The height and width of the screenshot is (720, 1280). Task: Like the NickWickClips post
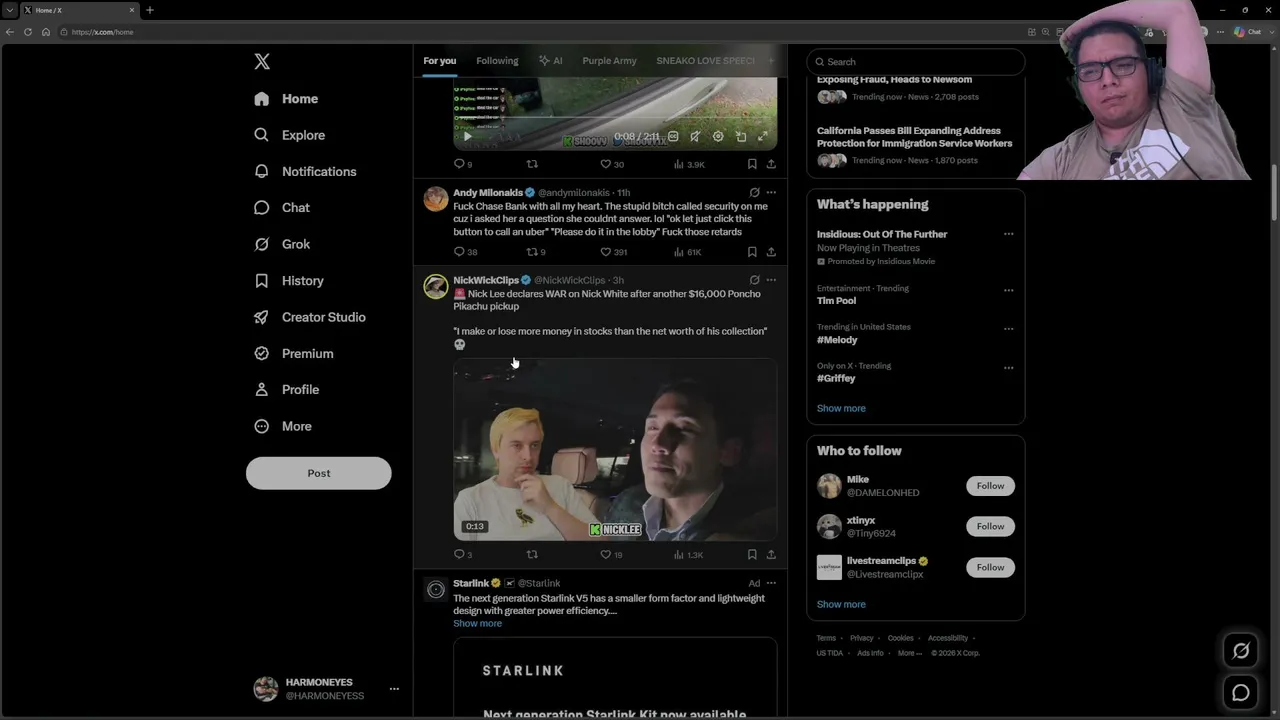pyautogui.click(x=611, y=555)
